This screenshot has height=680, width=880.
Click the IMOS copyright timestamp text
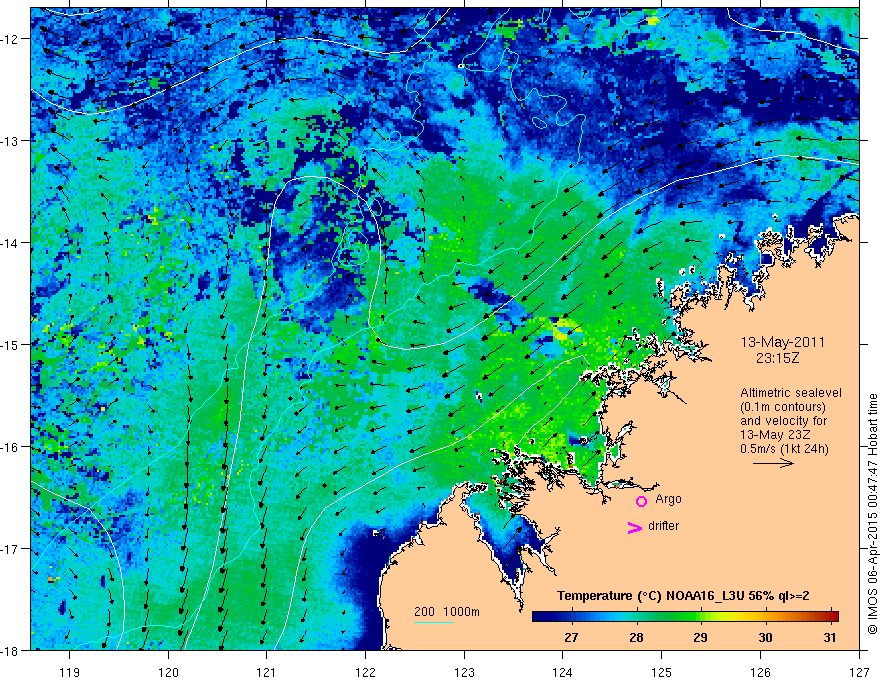(872, 513)
